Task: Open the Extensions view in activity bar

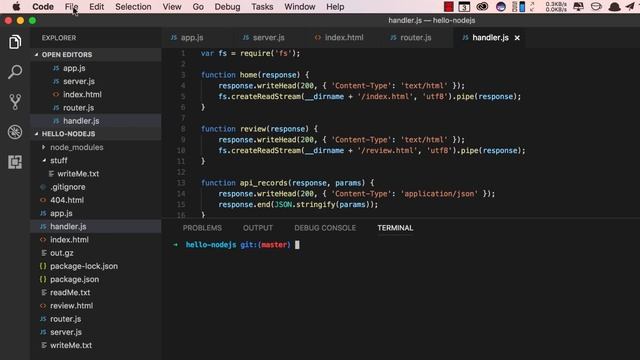Action: (15, 162)
